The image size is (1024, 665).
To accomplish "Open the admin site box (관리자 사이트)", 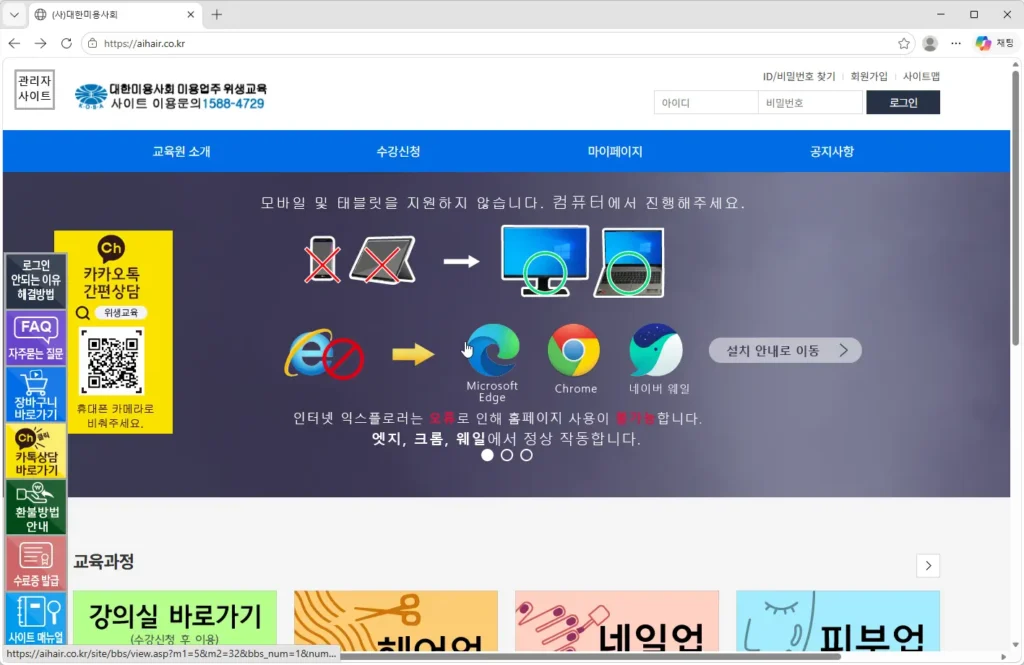I will (x=35, y=89).
